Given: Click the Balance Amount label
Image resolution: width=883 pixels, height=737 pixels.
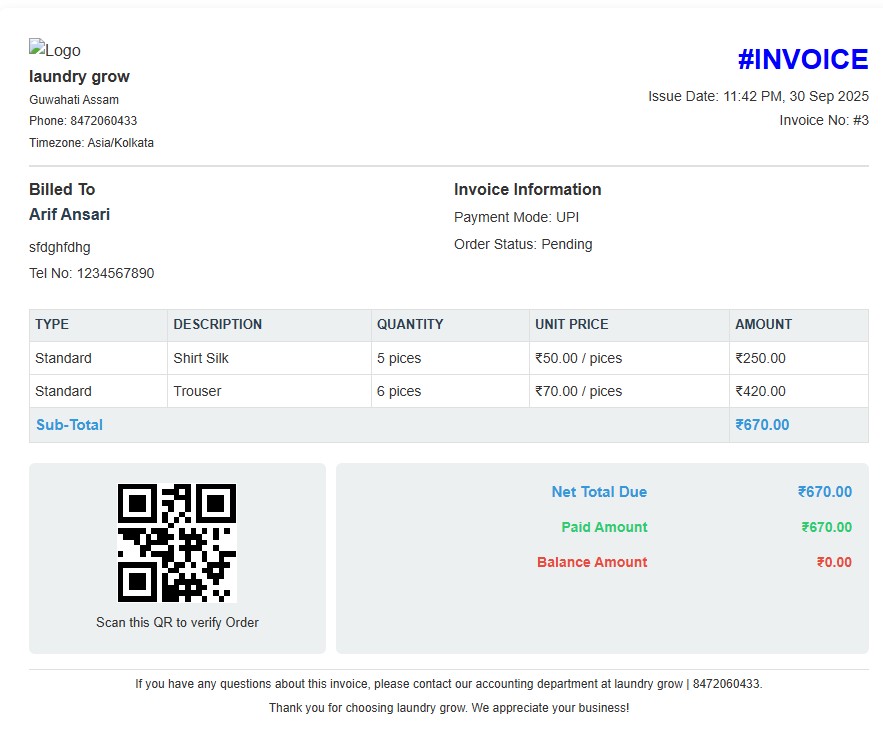Looking at the screenshot, I should coord(592,562).
